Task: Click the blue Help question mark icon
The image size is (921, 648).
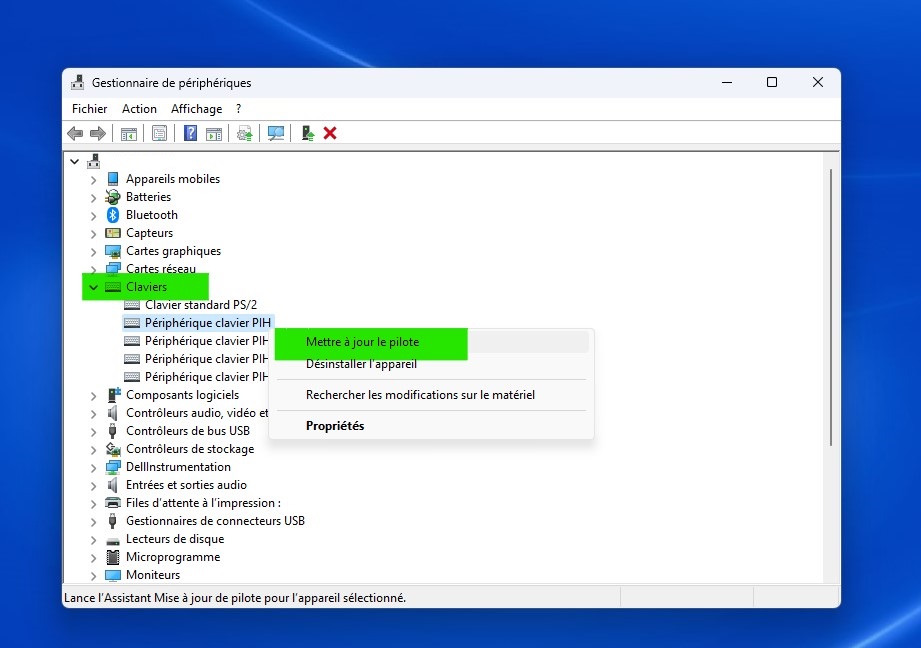Action: pyautogui.click(x=190, y=133)
